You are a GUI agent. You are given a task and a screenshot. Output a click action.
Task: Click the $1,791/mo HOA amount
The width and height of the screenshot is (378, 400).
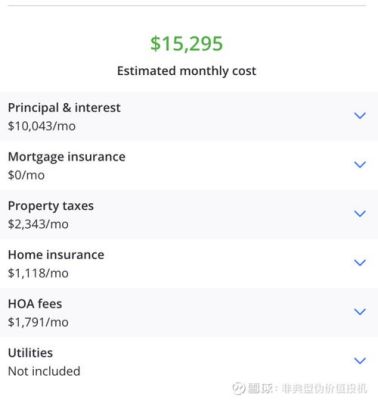click(x=38, y=322)
